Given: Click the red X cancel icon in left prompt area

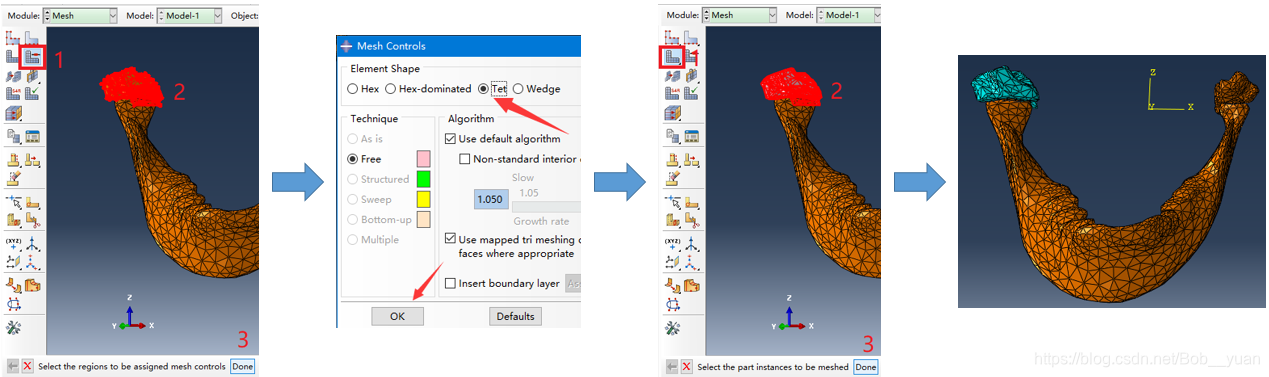Looking at the screenshot, I should point(27,367).
